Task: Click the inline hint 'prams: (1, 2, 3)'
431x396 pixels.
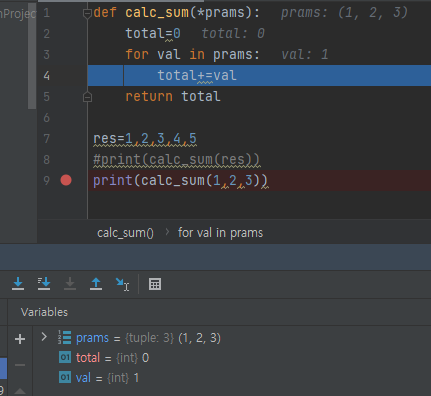Action: coord(344,13)
